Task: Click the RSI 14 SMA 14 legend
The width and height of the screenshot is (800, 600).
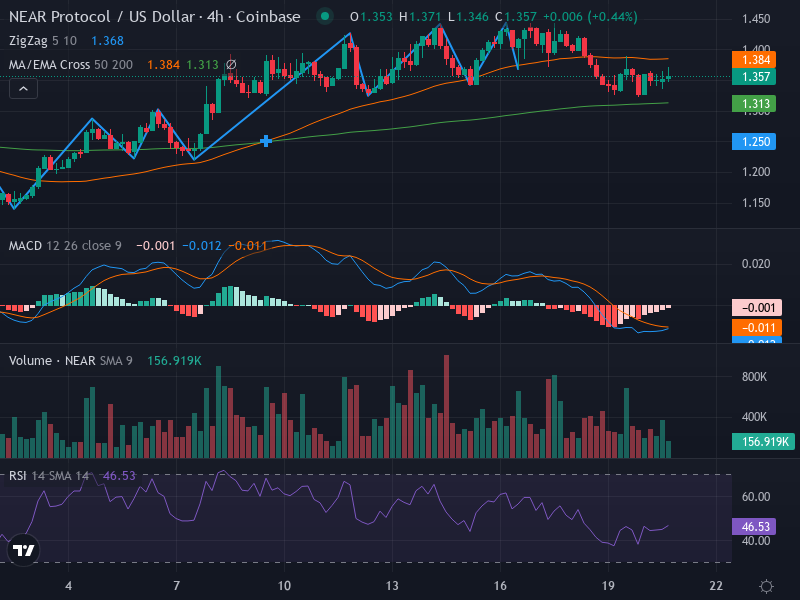Action: [x=49, y=476]
